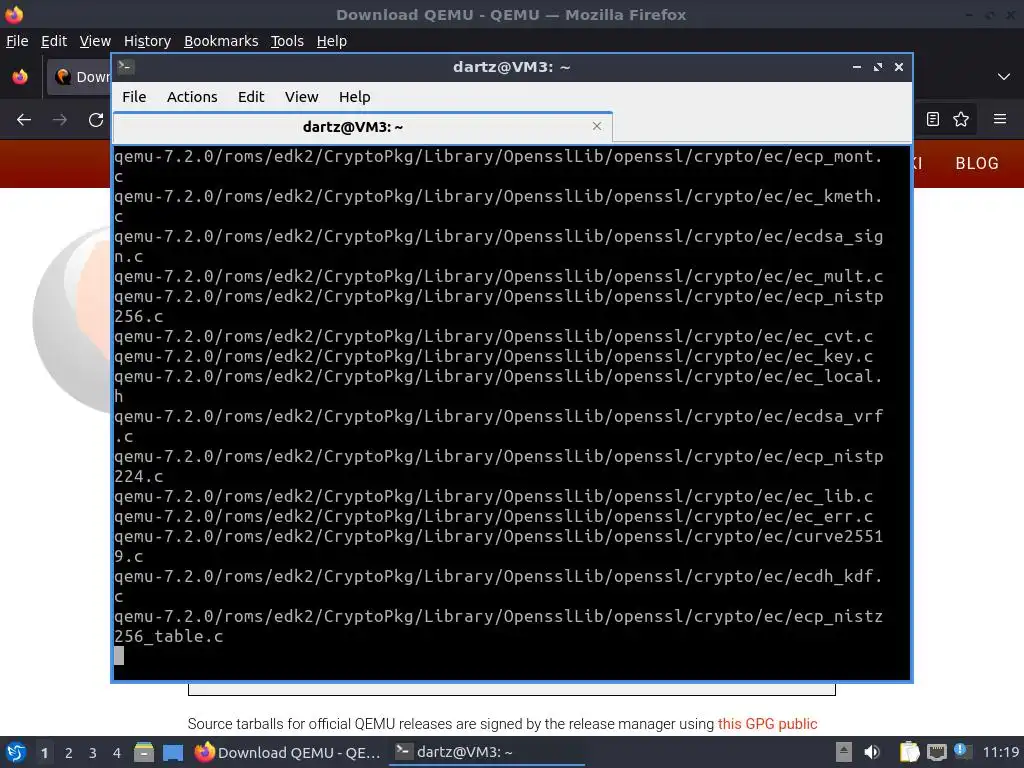
Task: Click terminal line ending ec_cvt.c
Action: coord(493,336)
